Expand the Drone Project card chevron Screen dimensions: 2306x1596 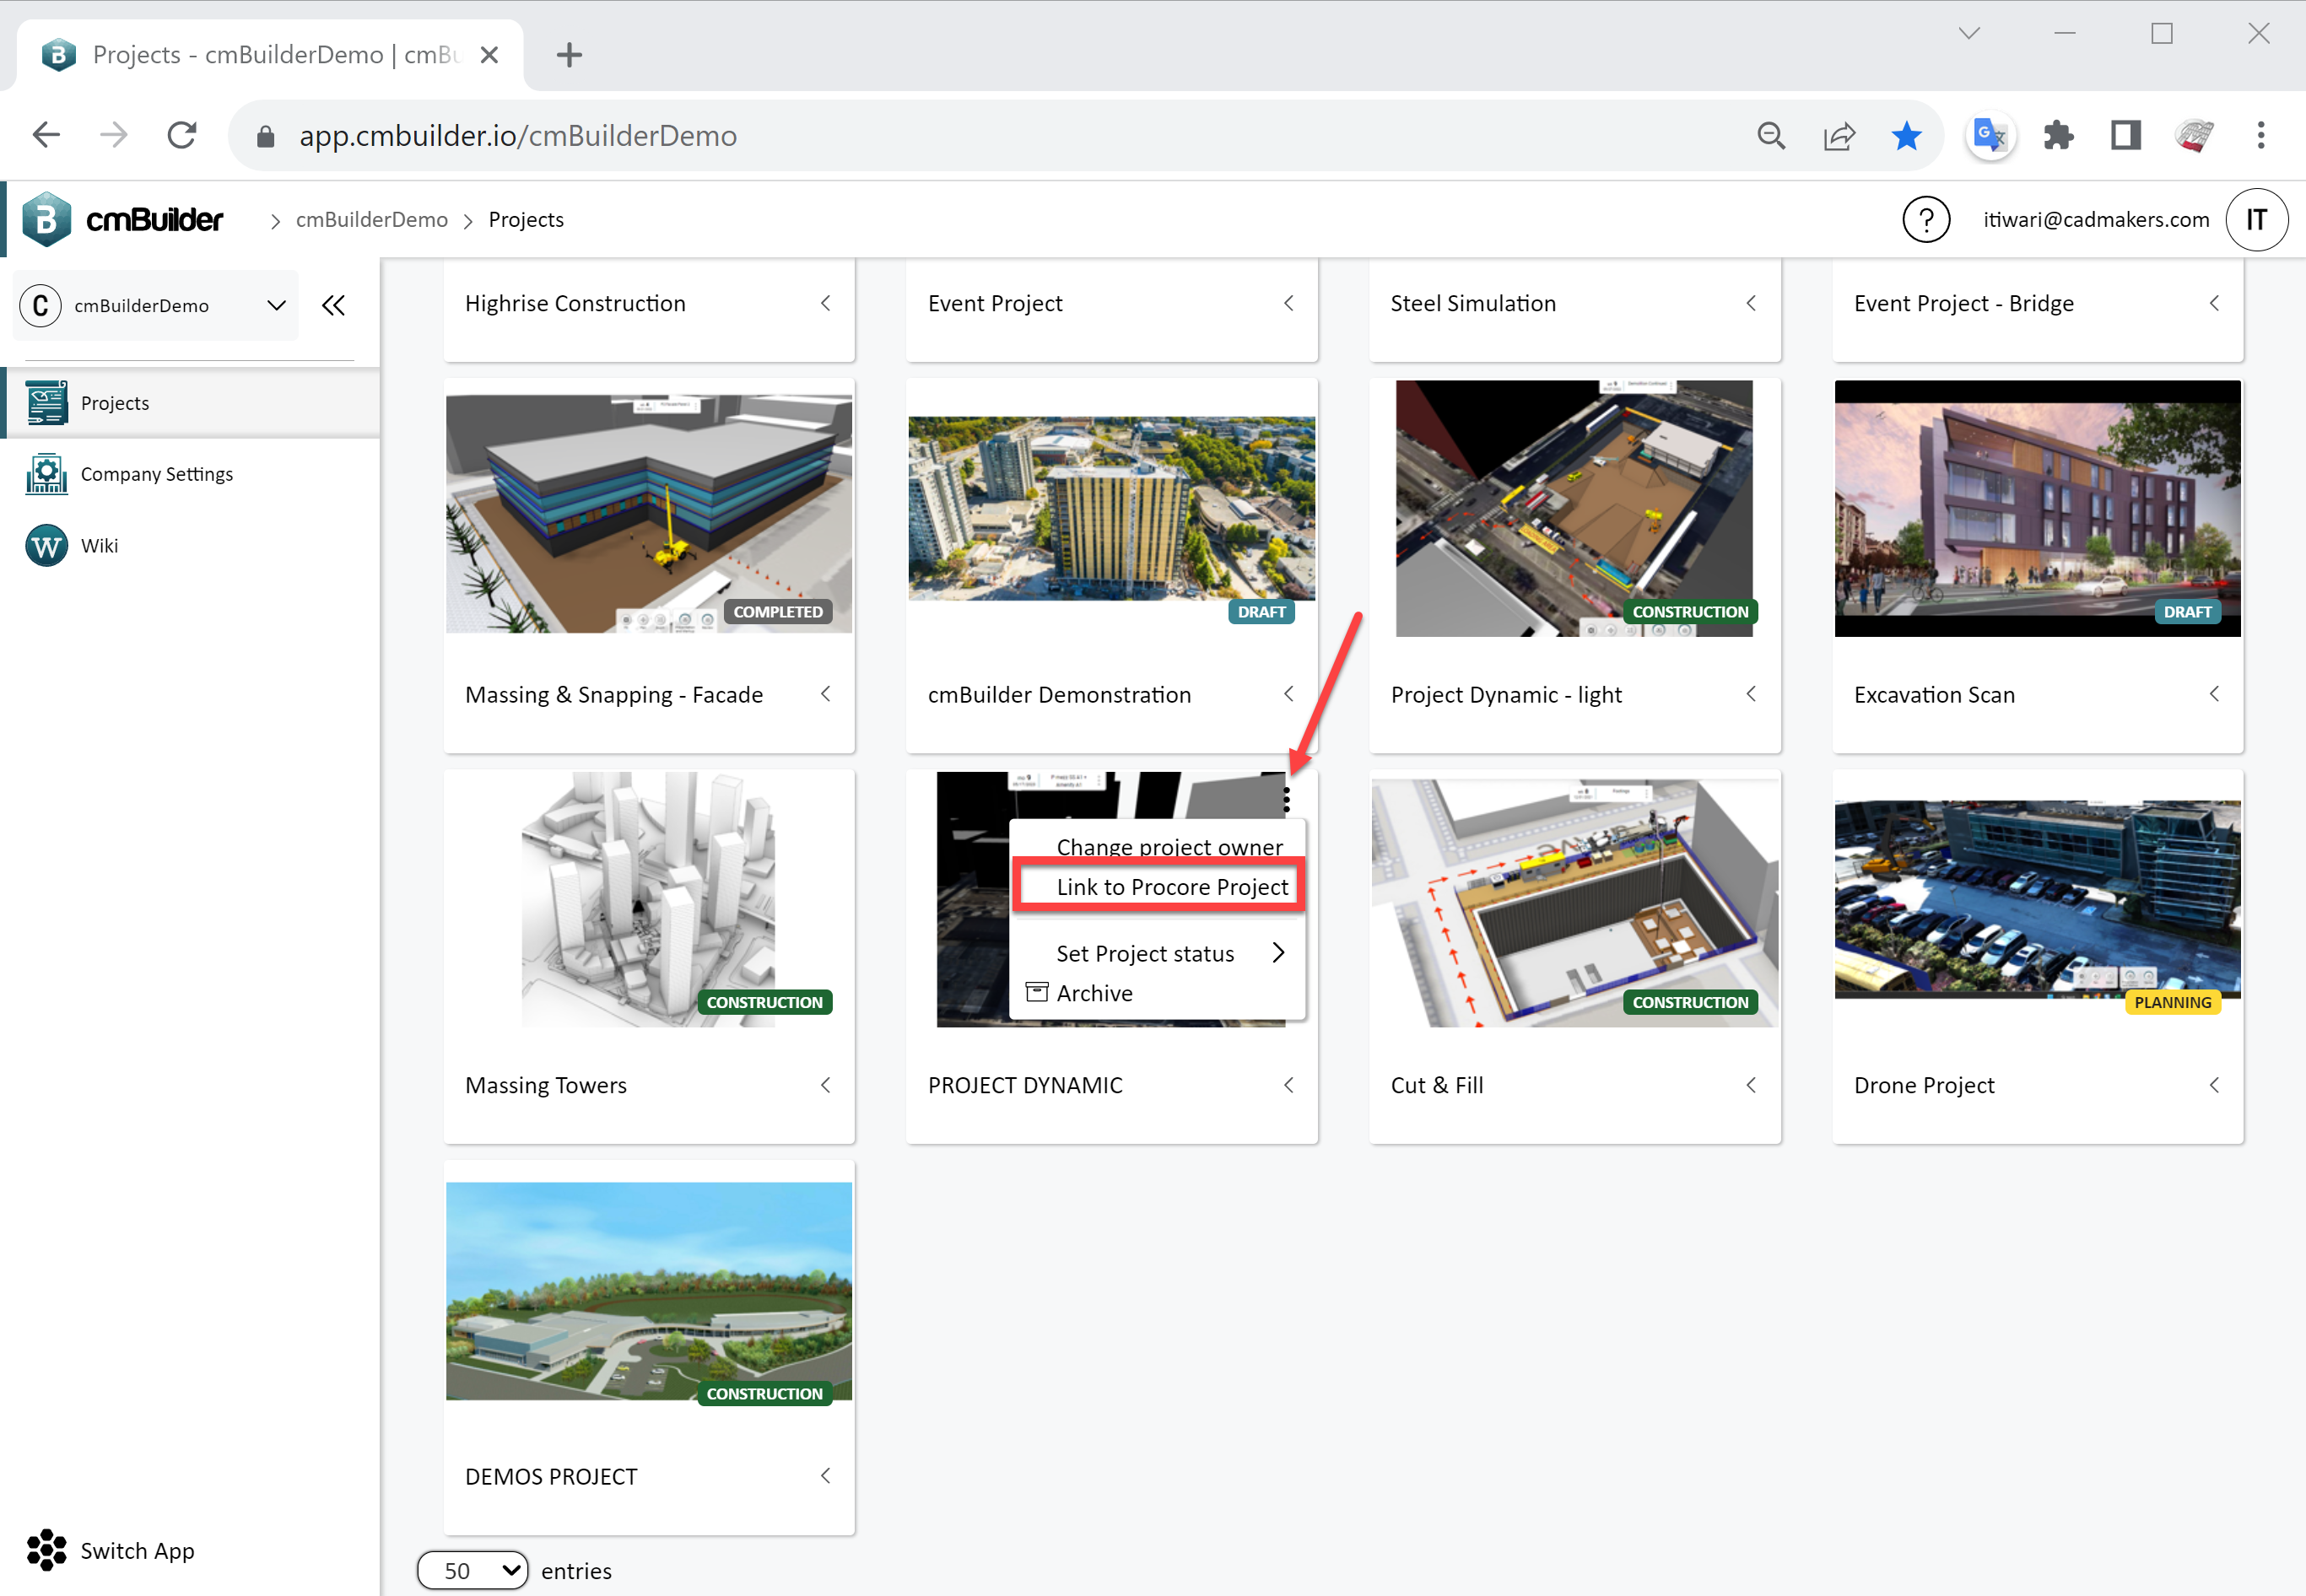(x=2215, y=1085)
